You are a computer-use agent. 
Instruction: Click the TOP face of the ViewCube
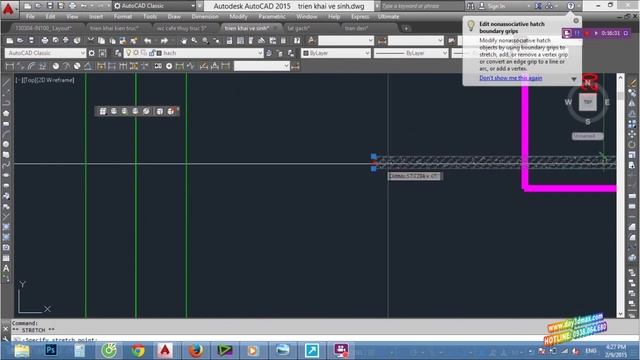(587, 102)
